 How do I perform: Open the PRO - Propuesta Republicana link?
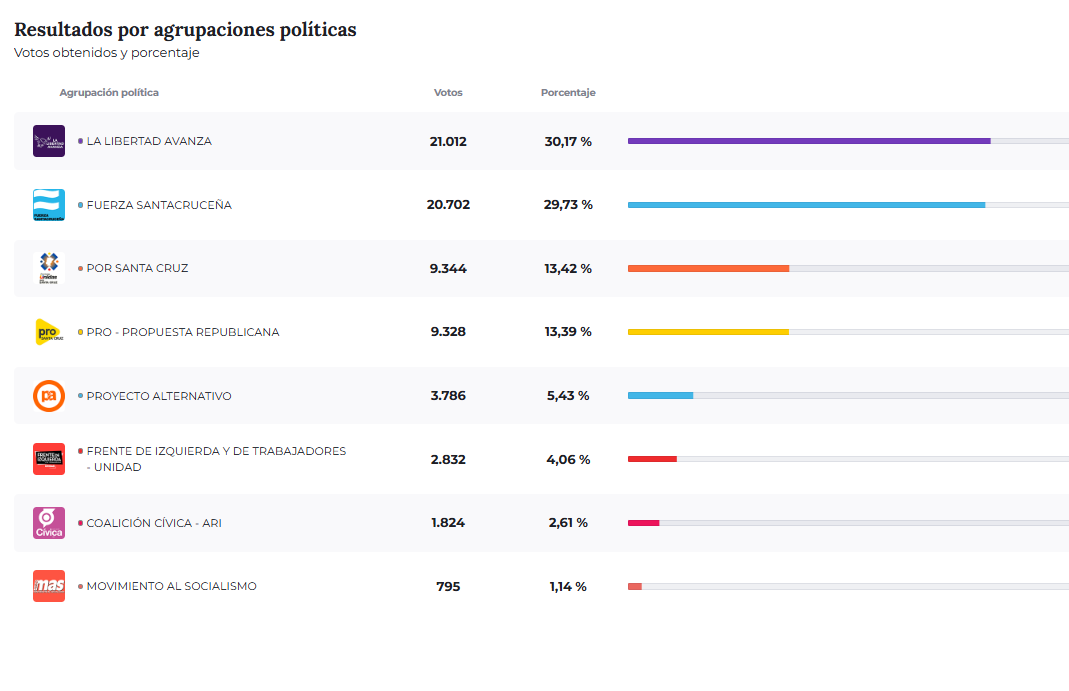click(x=182, y=331)
